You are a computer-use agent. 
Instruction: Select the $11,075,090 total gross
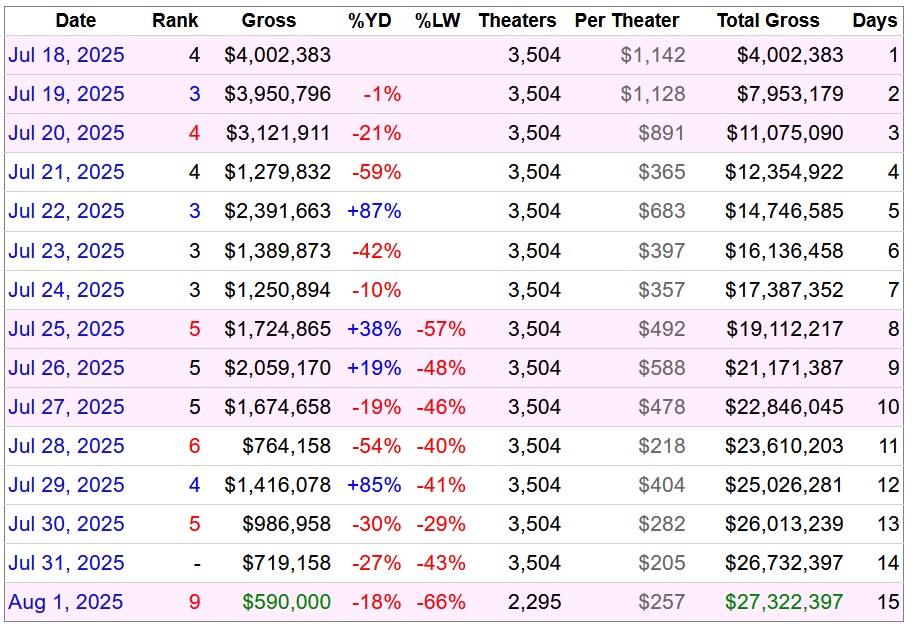coord(785,134)
